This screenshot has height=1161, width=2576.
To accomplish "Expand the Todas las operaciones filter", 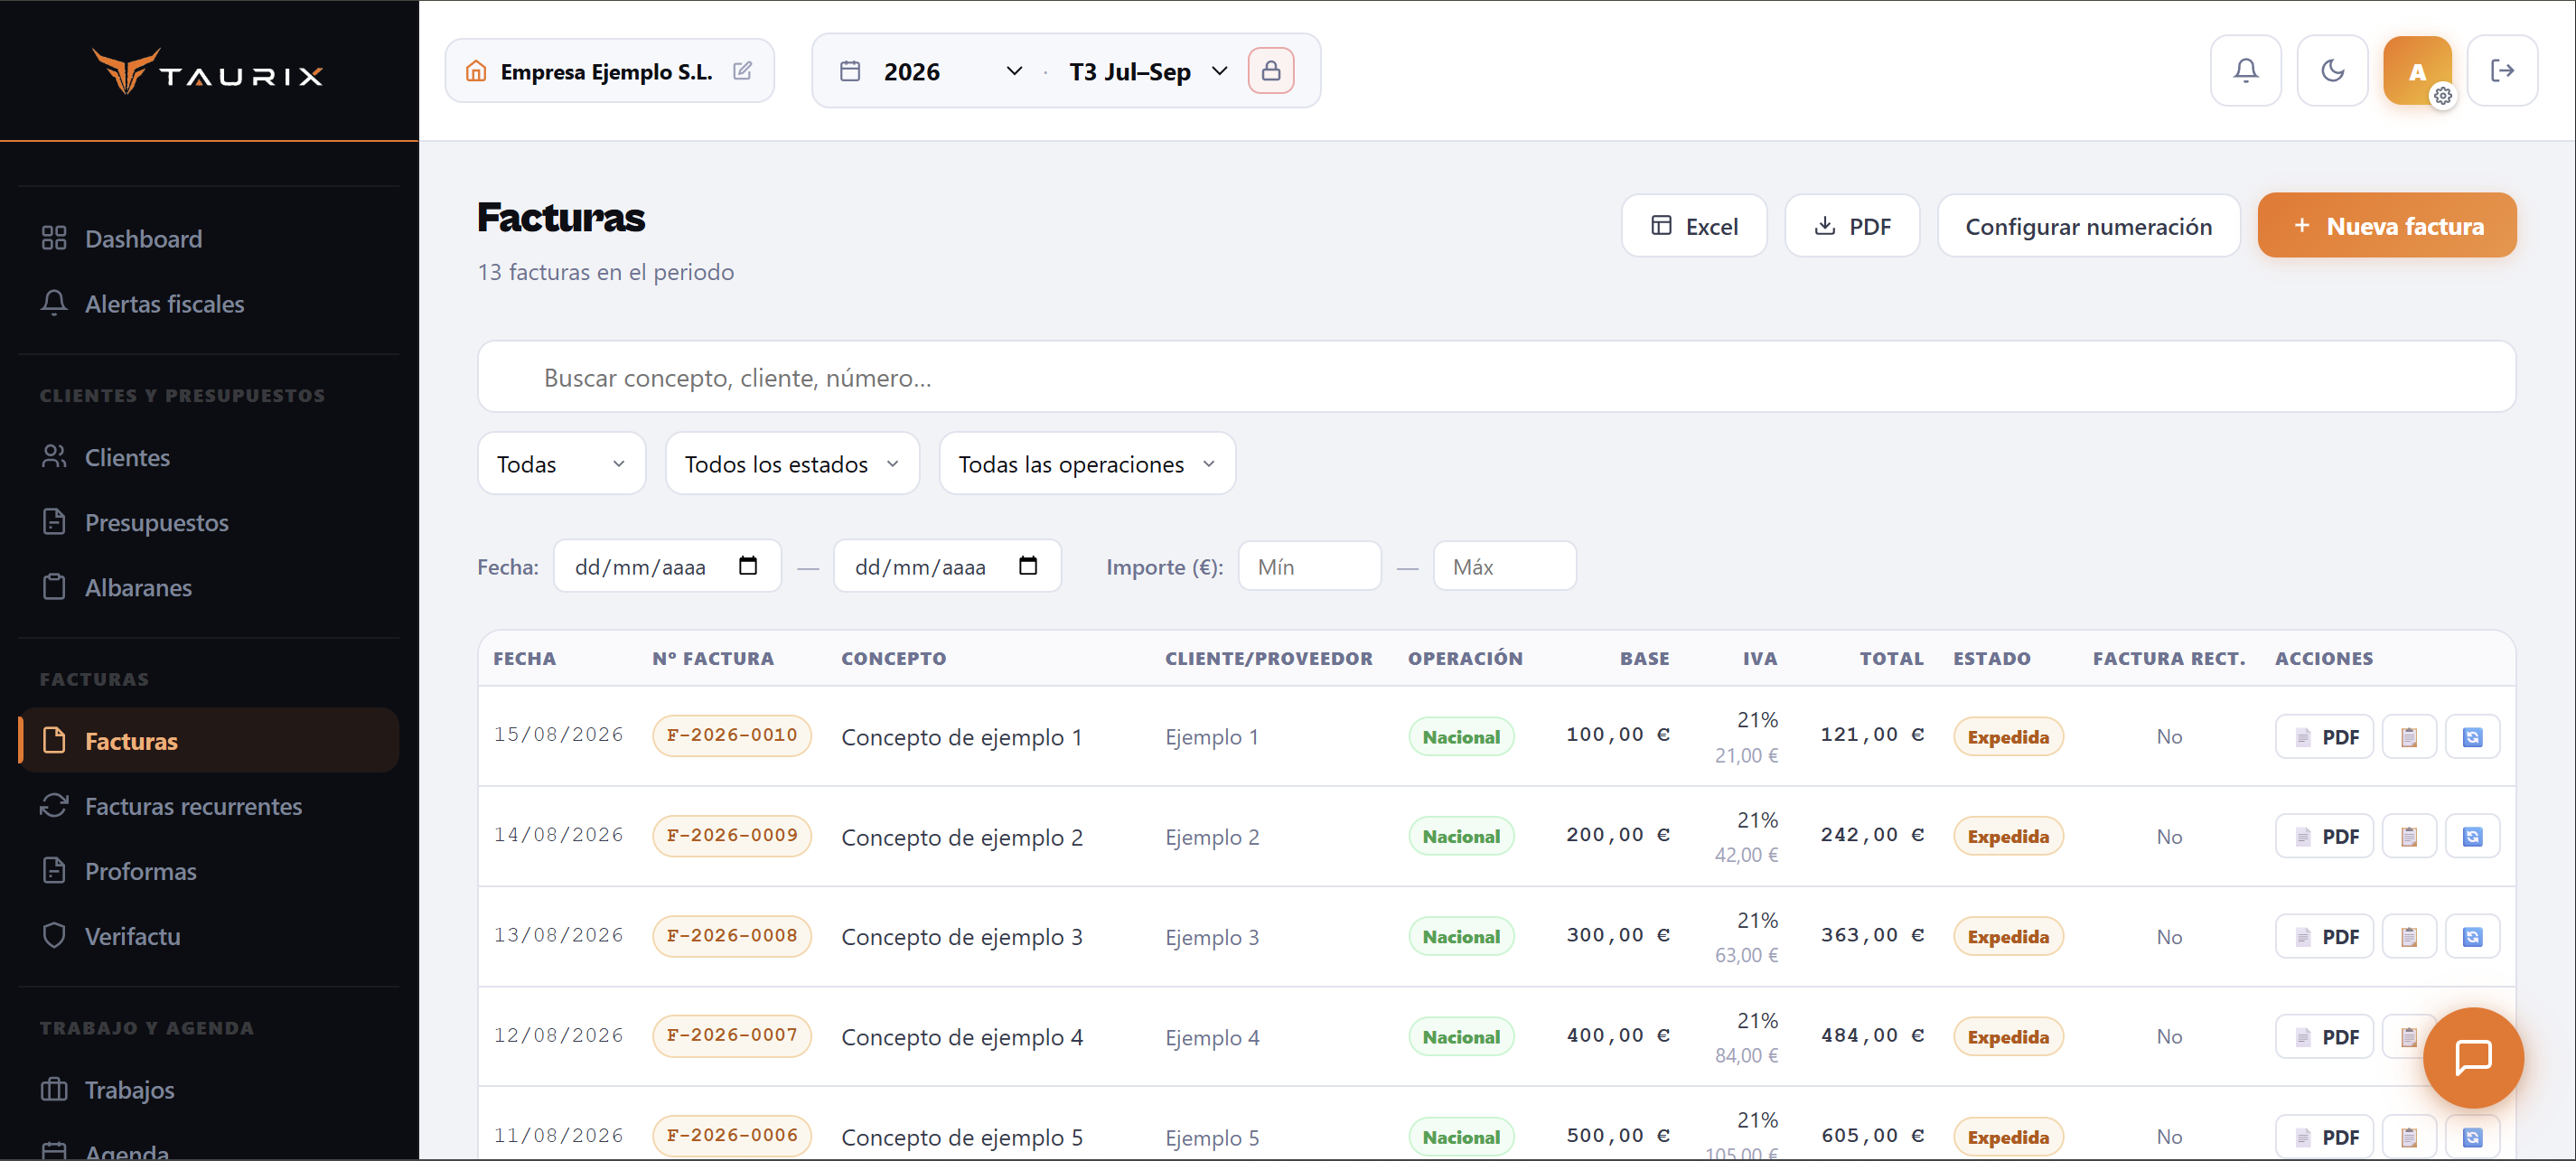I will pyautogui.click(x=1087, y=464).
